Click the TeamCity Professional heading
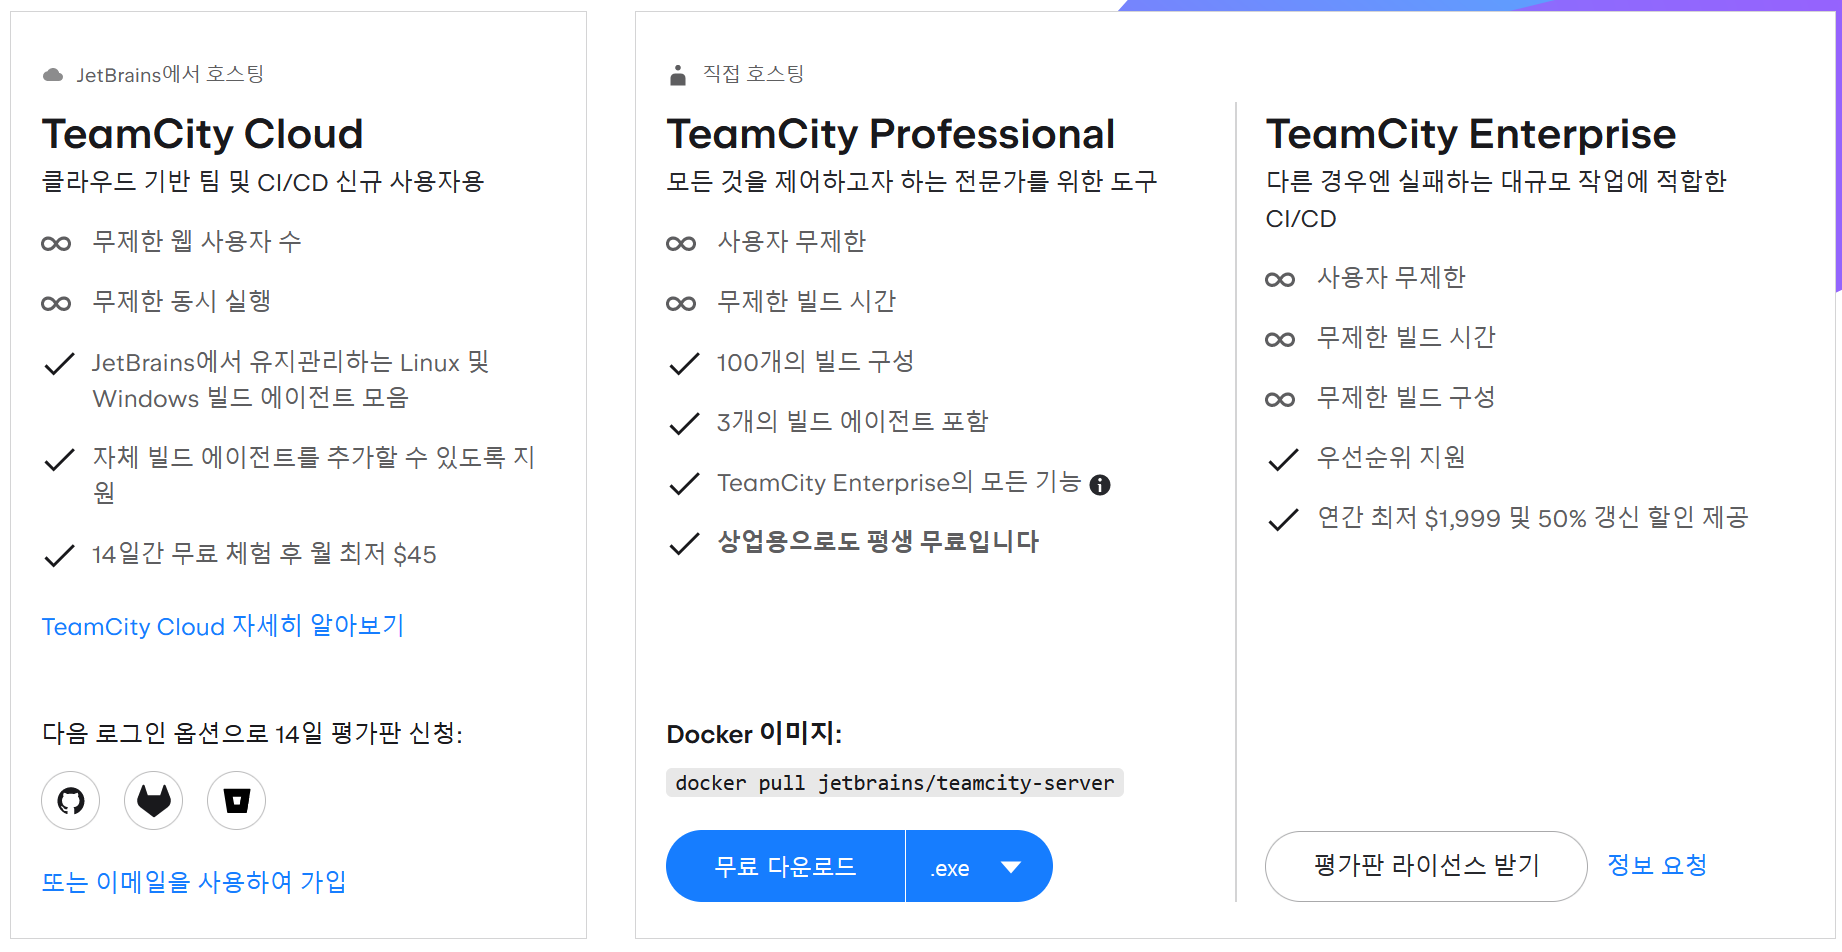This screenshot has width=1842, height=952. pos(891,134)
